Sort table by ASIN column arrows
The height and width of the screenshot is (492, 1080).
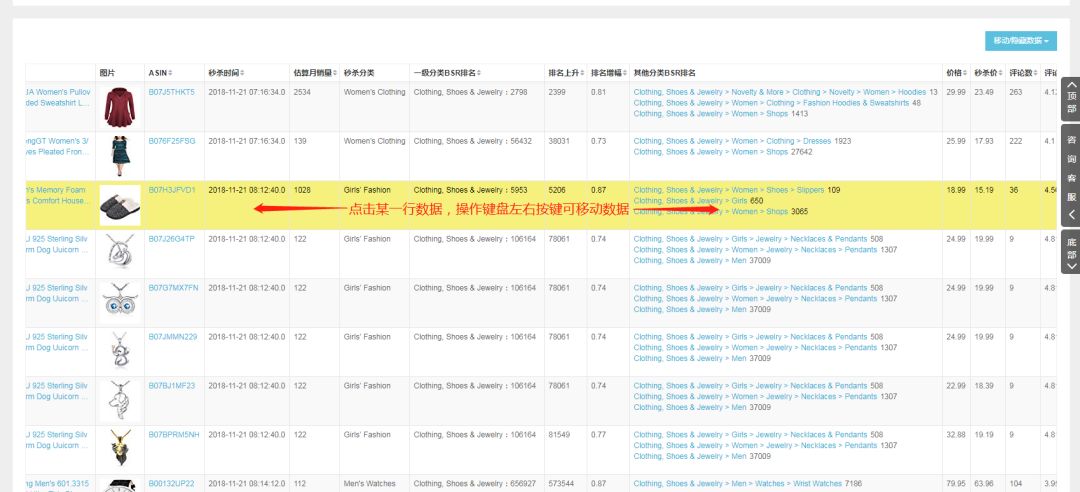tap(170, 73)
